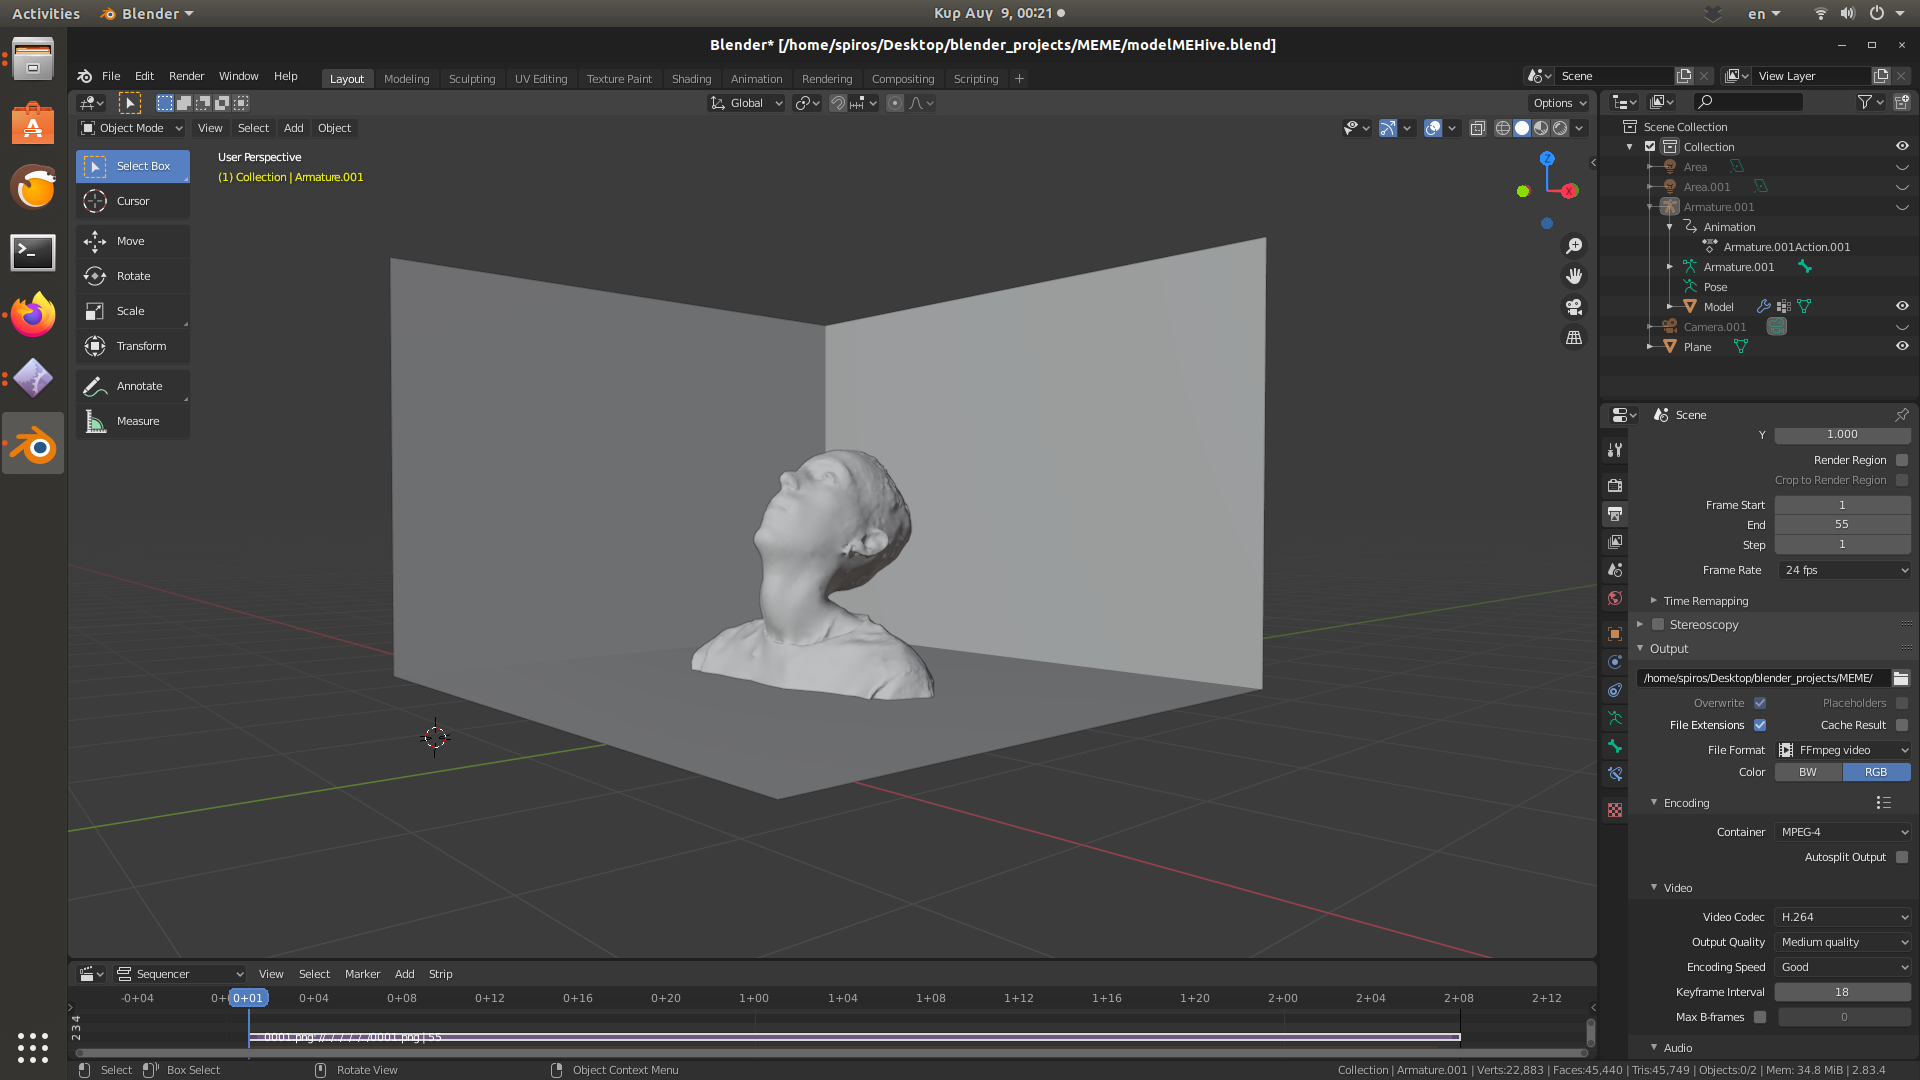Click the Options button in header

click(x=1560, y=103)
